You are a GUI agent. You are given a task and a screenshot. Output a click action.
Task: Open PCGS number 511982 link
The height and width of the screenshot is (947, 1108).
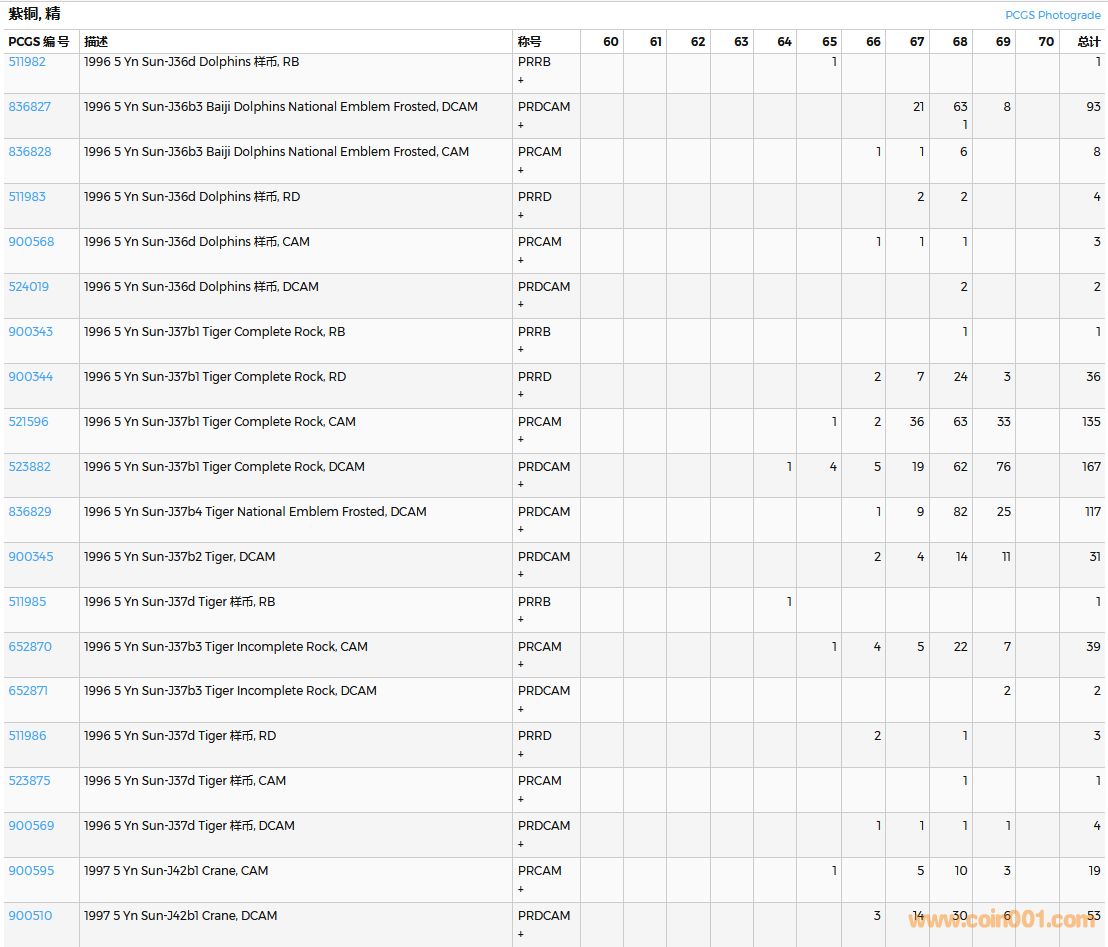[x=27, y=62]
